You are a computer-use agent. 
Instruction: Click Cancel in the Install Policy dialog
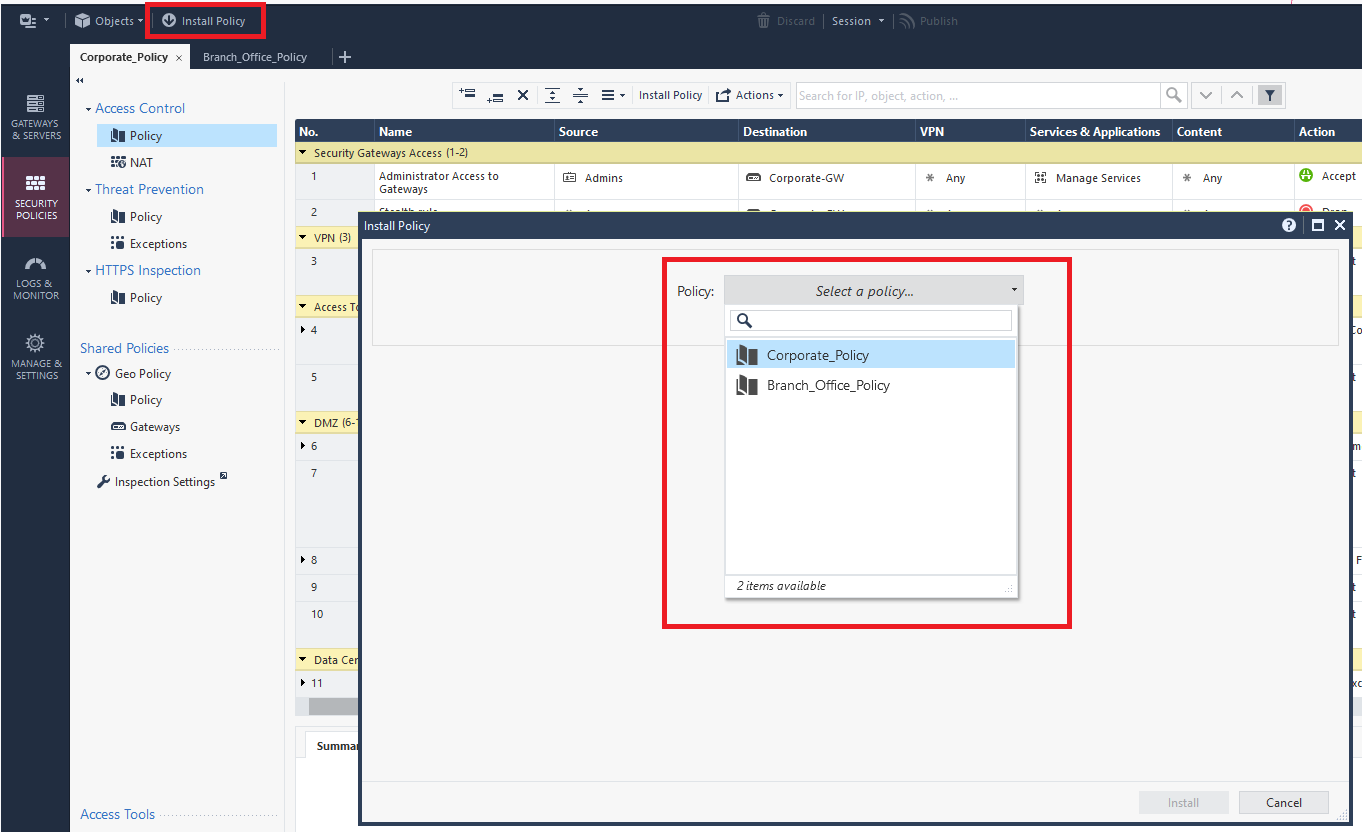[1283, 802]
